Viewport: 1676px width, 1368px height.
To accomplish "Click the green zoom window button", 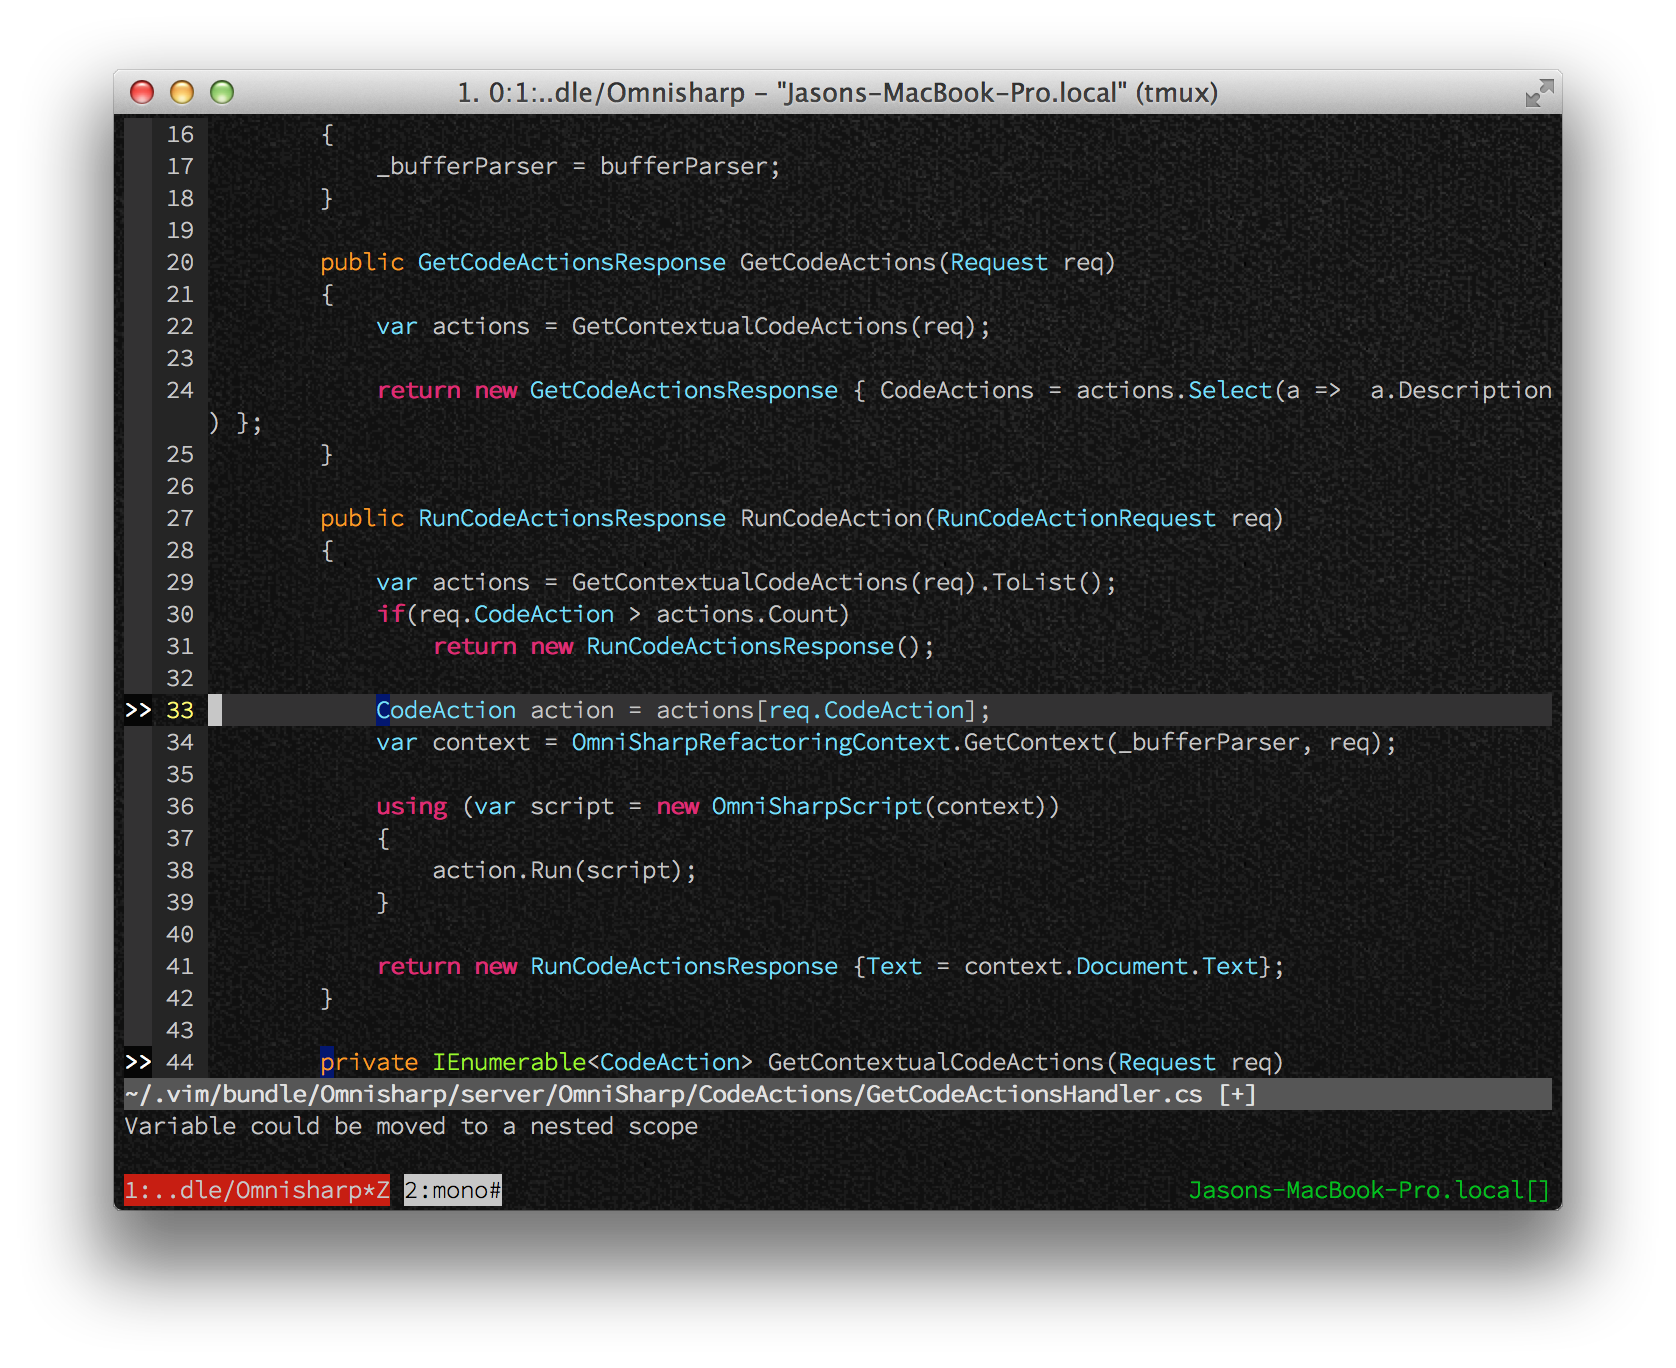I will pos(222,92).
